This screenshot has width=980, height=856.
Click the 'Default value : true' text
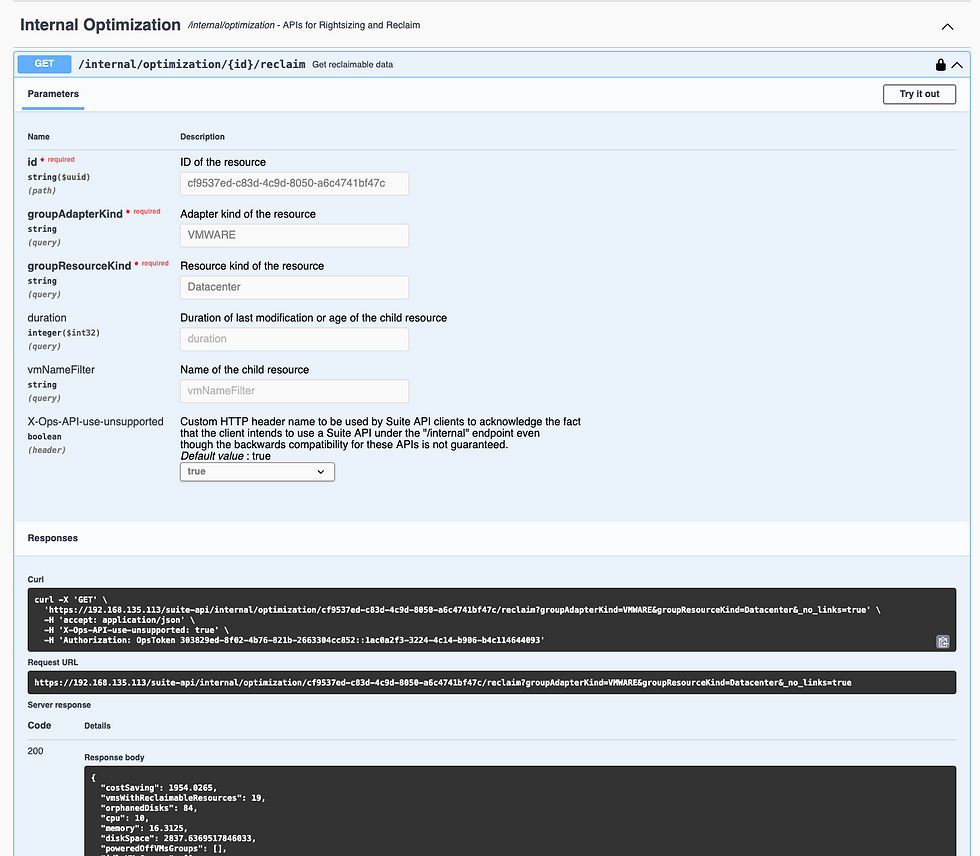[225, 456]
